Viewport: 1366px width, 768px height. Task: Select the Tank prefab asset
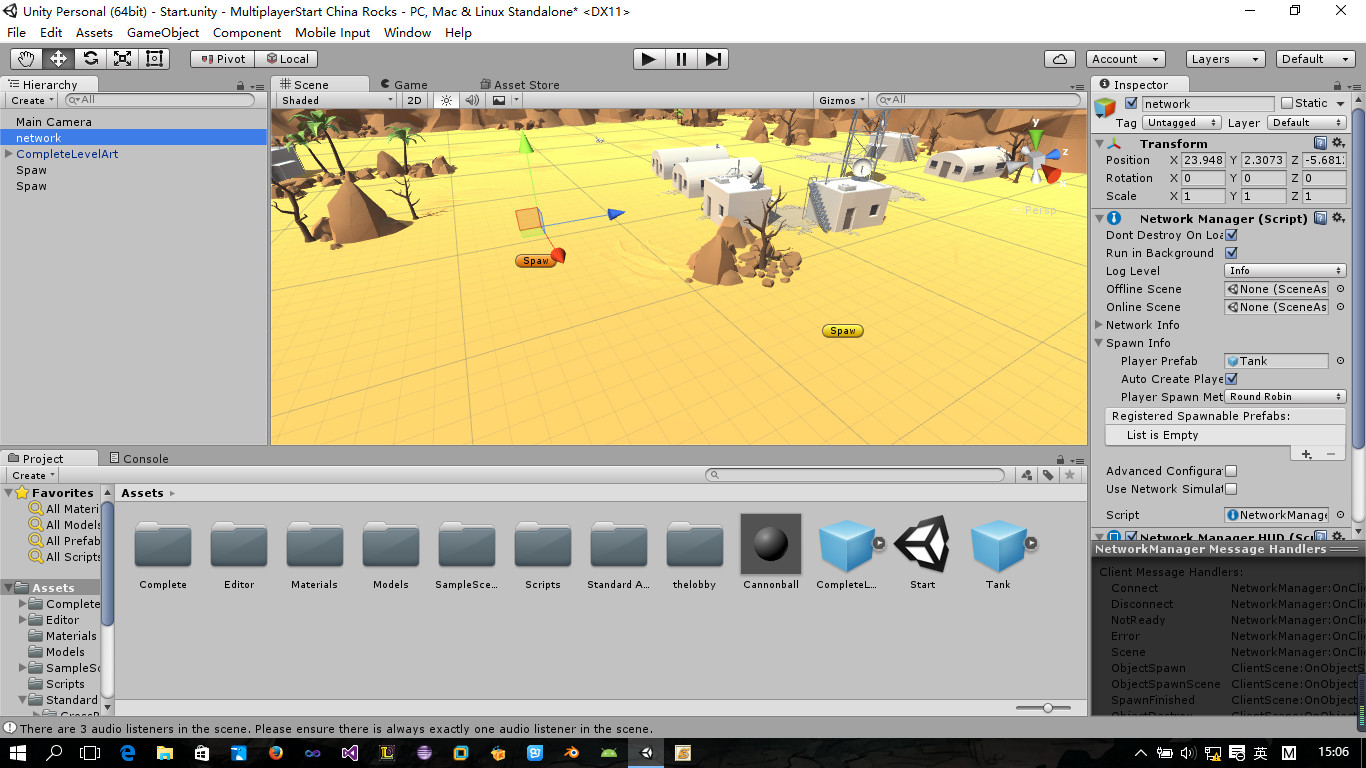click(x=998, y=553)
